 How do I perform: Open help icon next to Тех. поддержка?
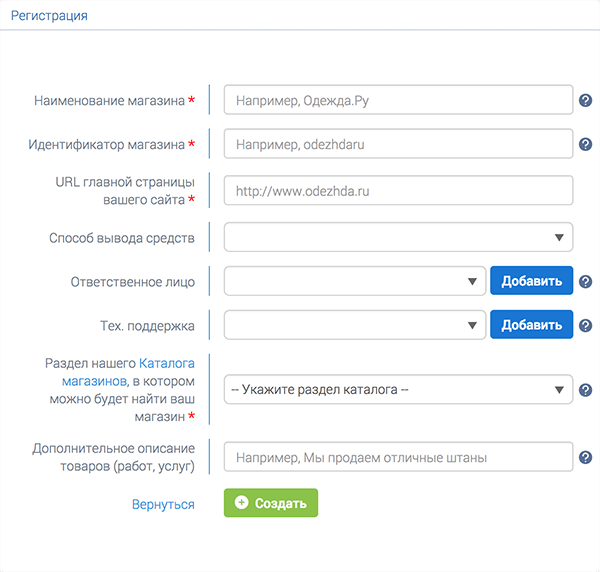tap(585, 326)
